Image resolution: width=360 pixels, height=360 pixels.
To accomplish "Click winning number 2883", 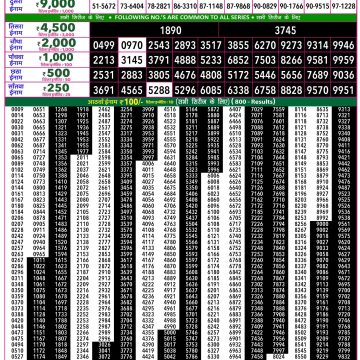I will 132,75.
